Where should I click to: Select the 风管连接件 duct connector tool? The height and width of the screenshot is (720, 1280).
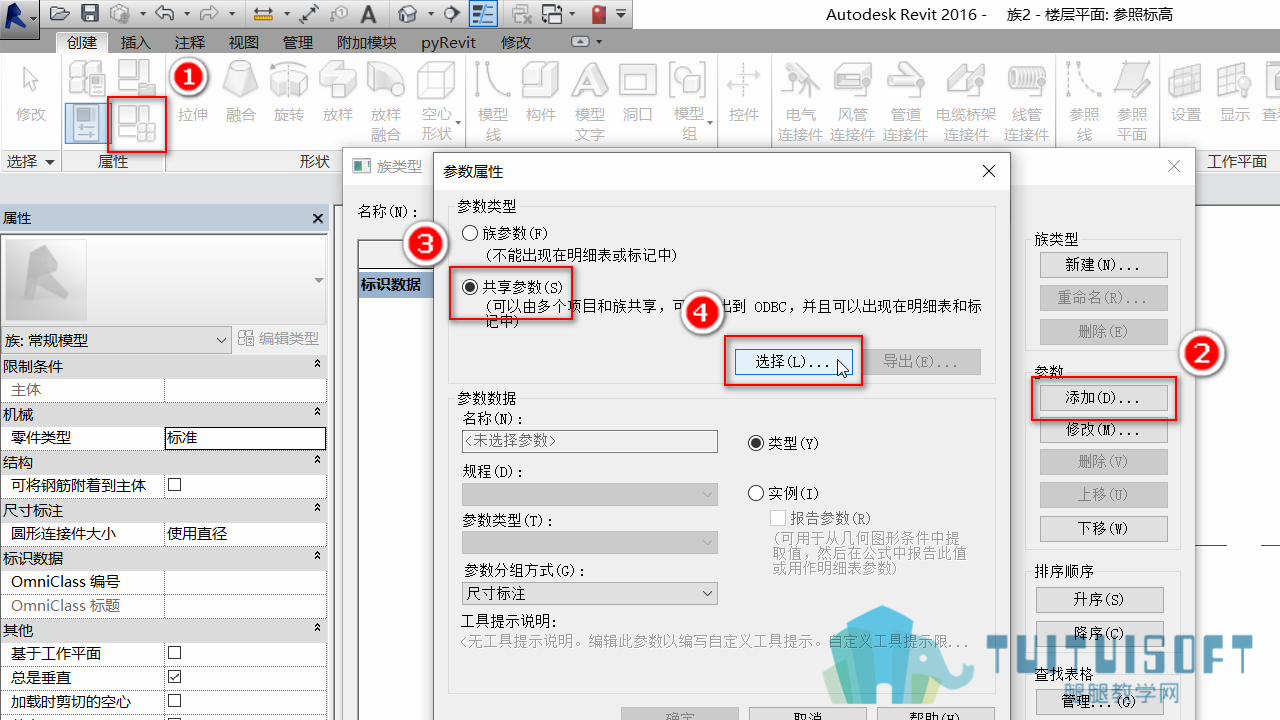coord(852,102)
